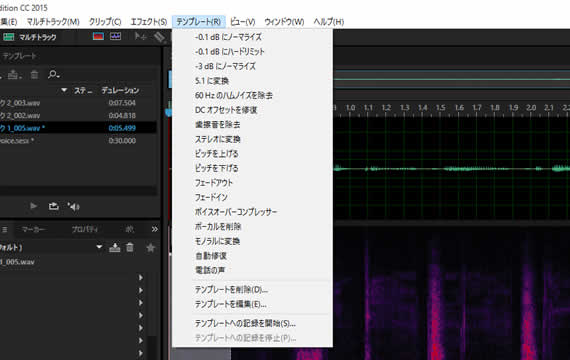Click the sort arrow in files column header
This screenshot has height=360, width=570.
64,90
